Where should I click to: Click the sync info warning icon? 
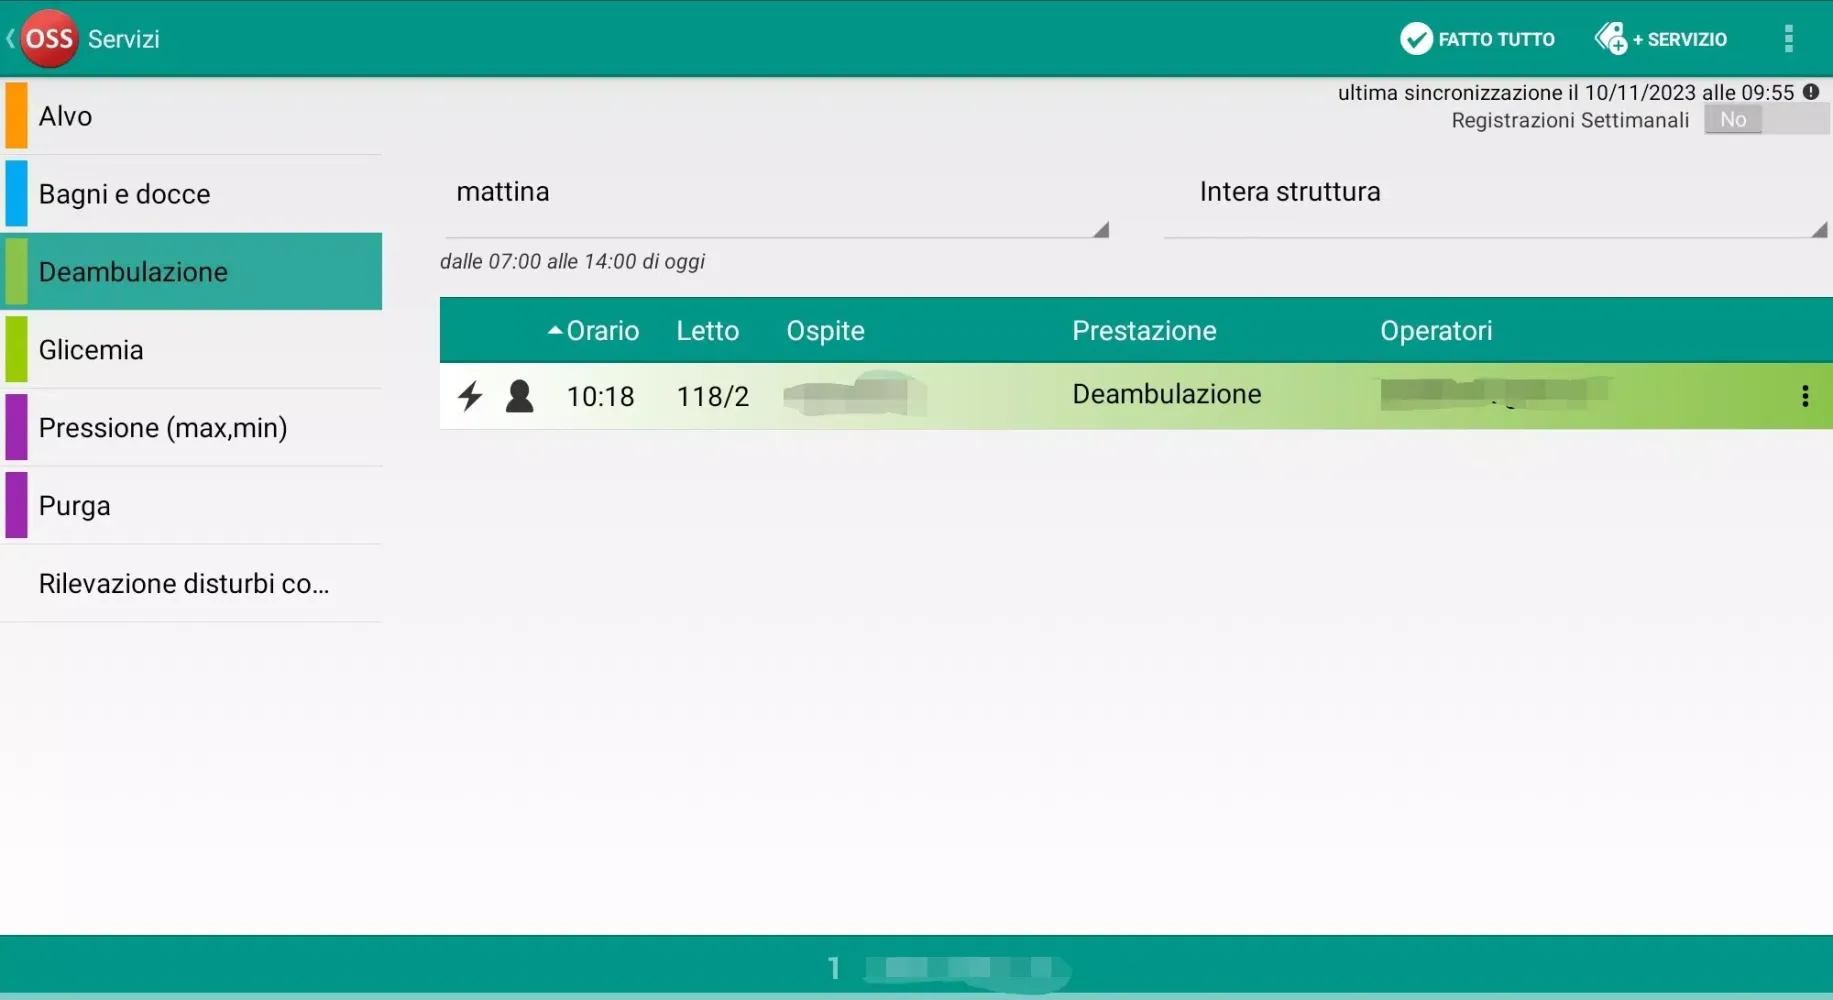(x=1811, y=92)
